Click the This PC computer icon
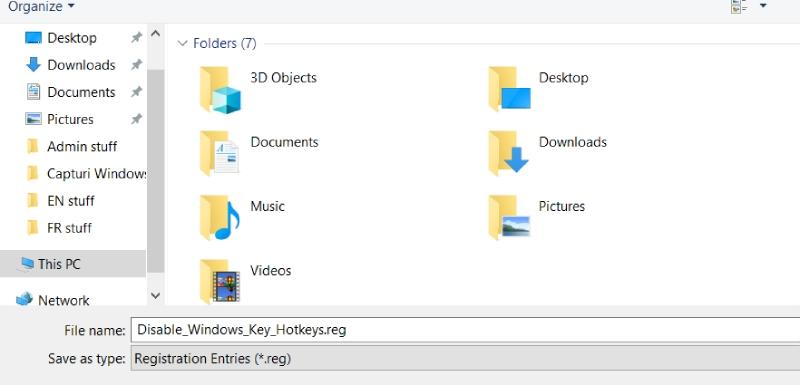 [27, 264]
